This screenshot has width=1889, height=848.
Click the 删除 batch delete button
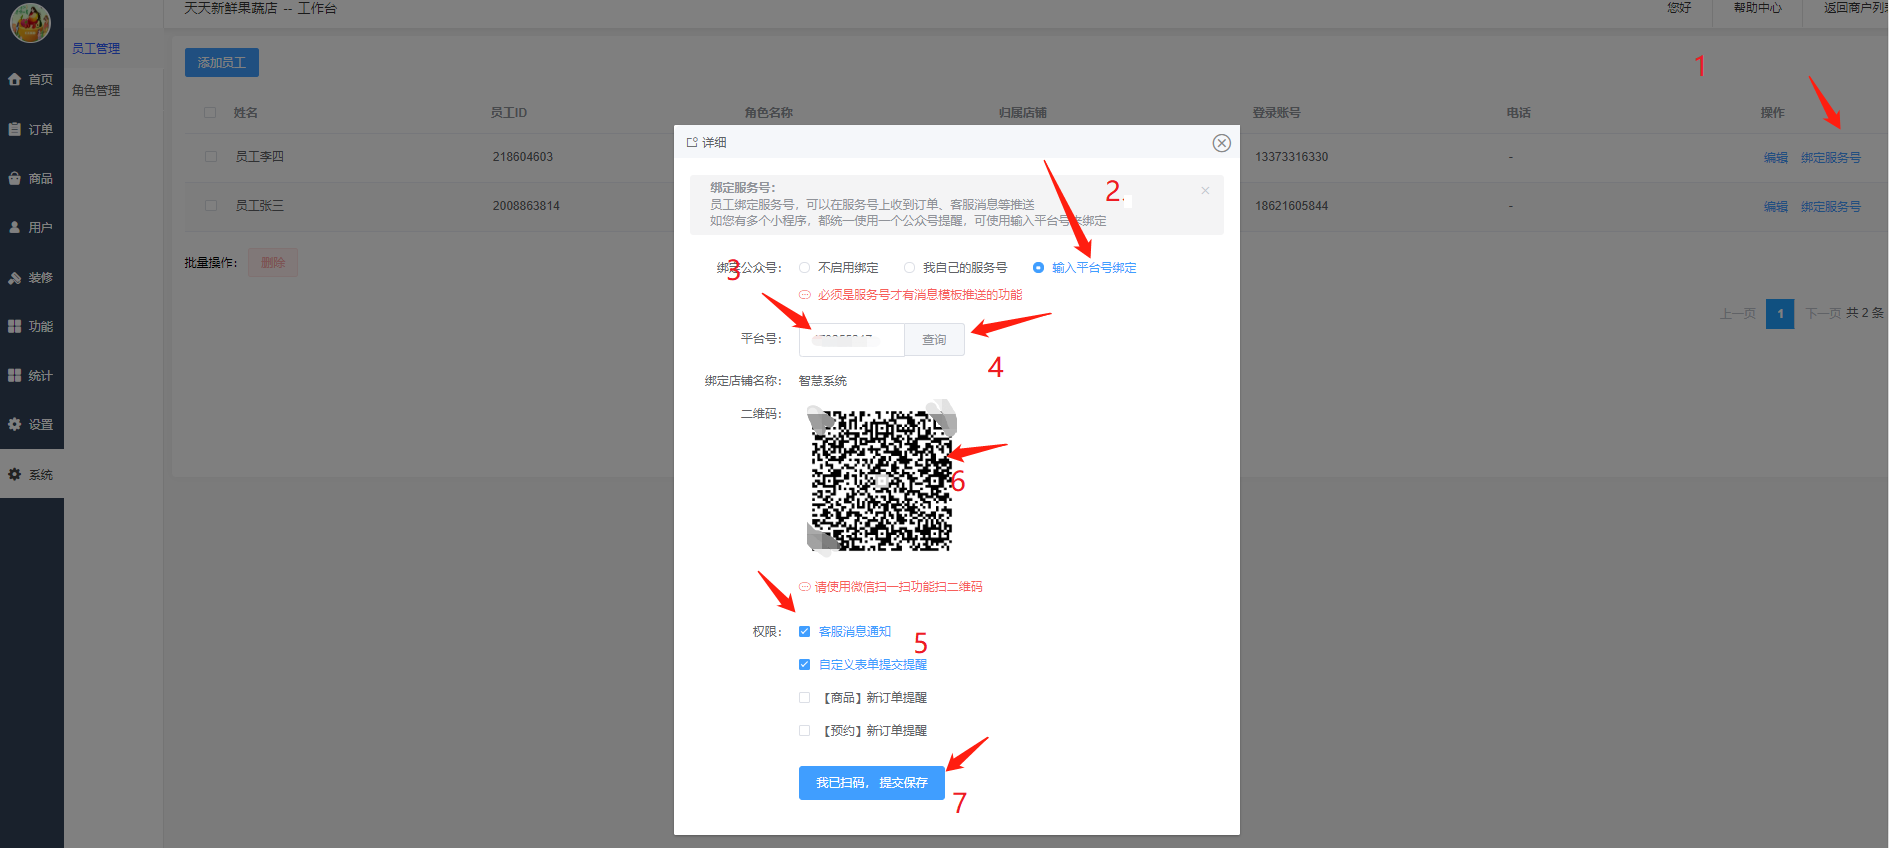click(272, 262)
